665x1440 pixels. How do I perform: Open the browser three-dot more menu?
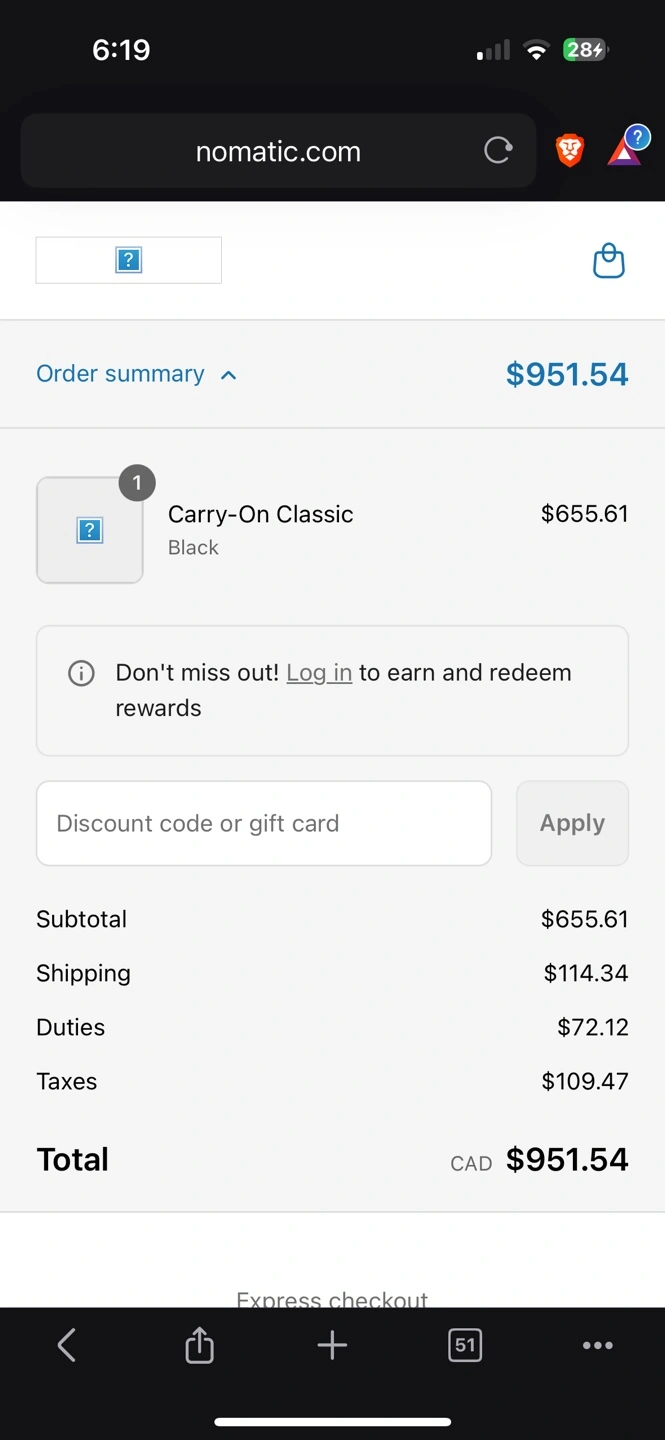tap(597, 1345)
